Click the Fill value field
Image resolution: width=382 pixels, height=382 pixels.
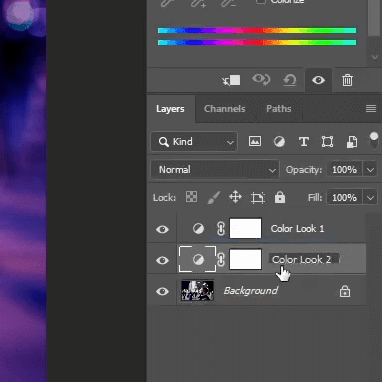(x=344, y=198)
